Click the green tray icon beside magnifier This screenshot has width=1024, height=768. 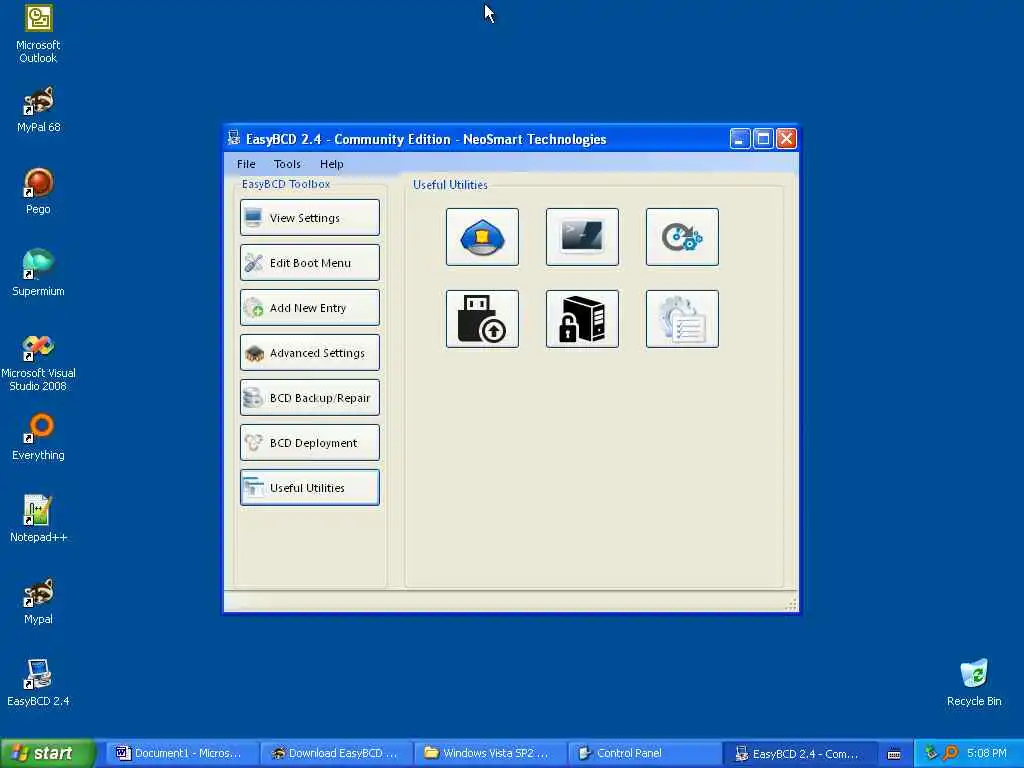(x=931, y=753)
